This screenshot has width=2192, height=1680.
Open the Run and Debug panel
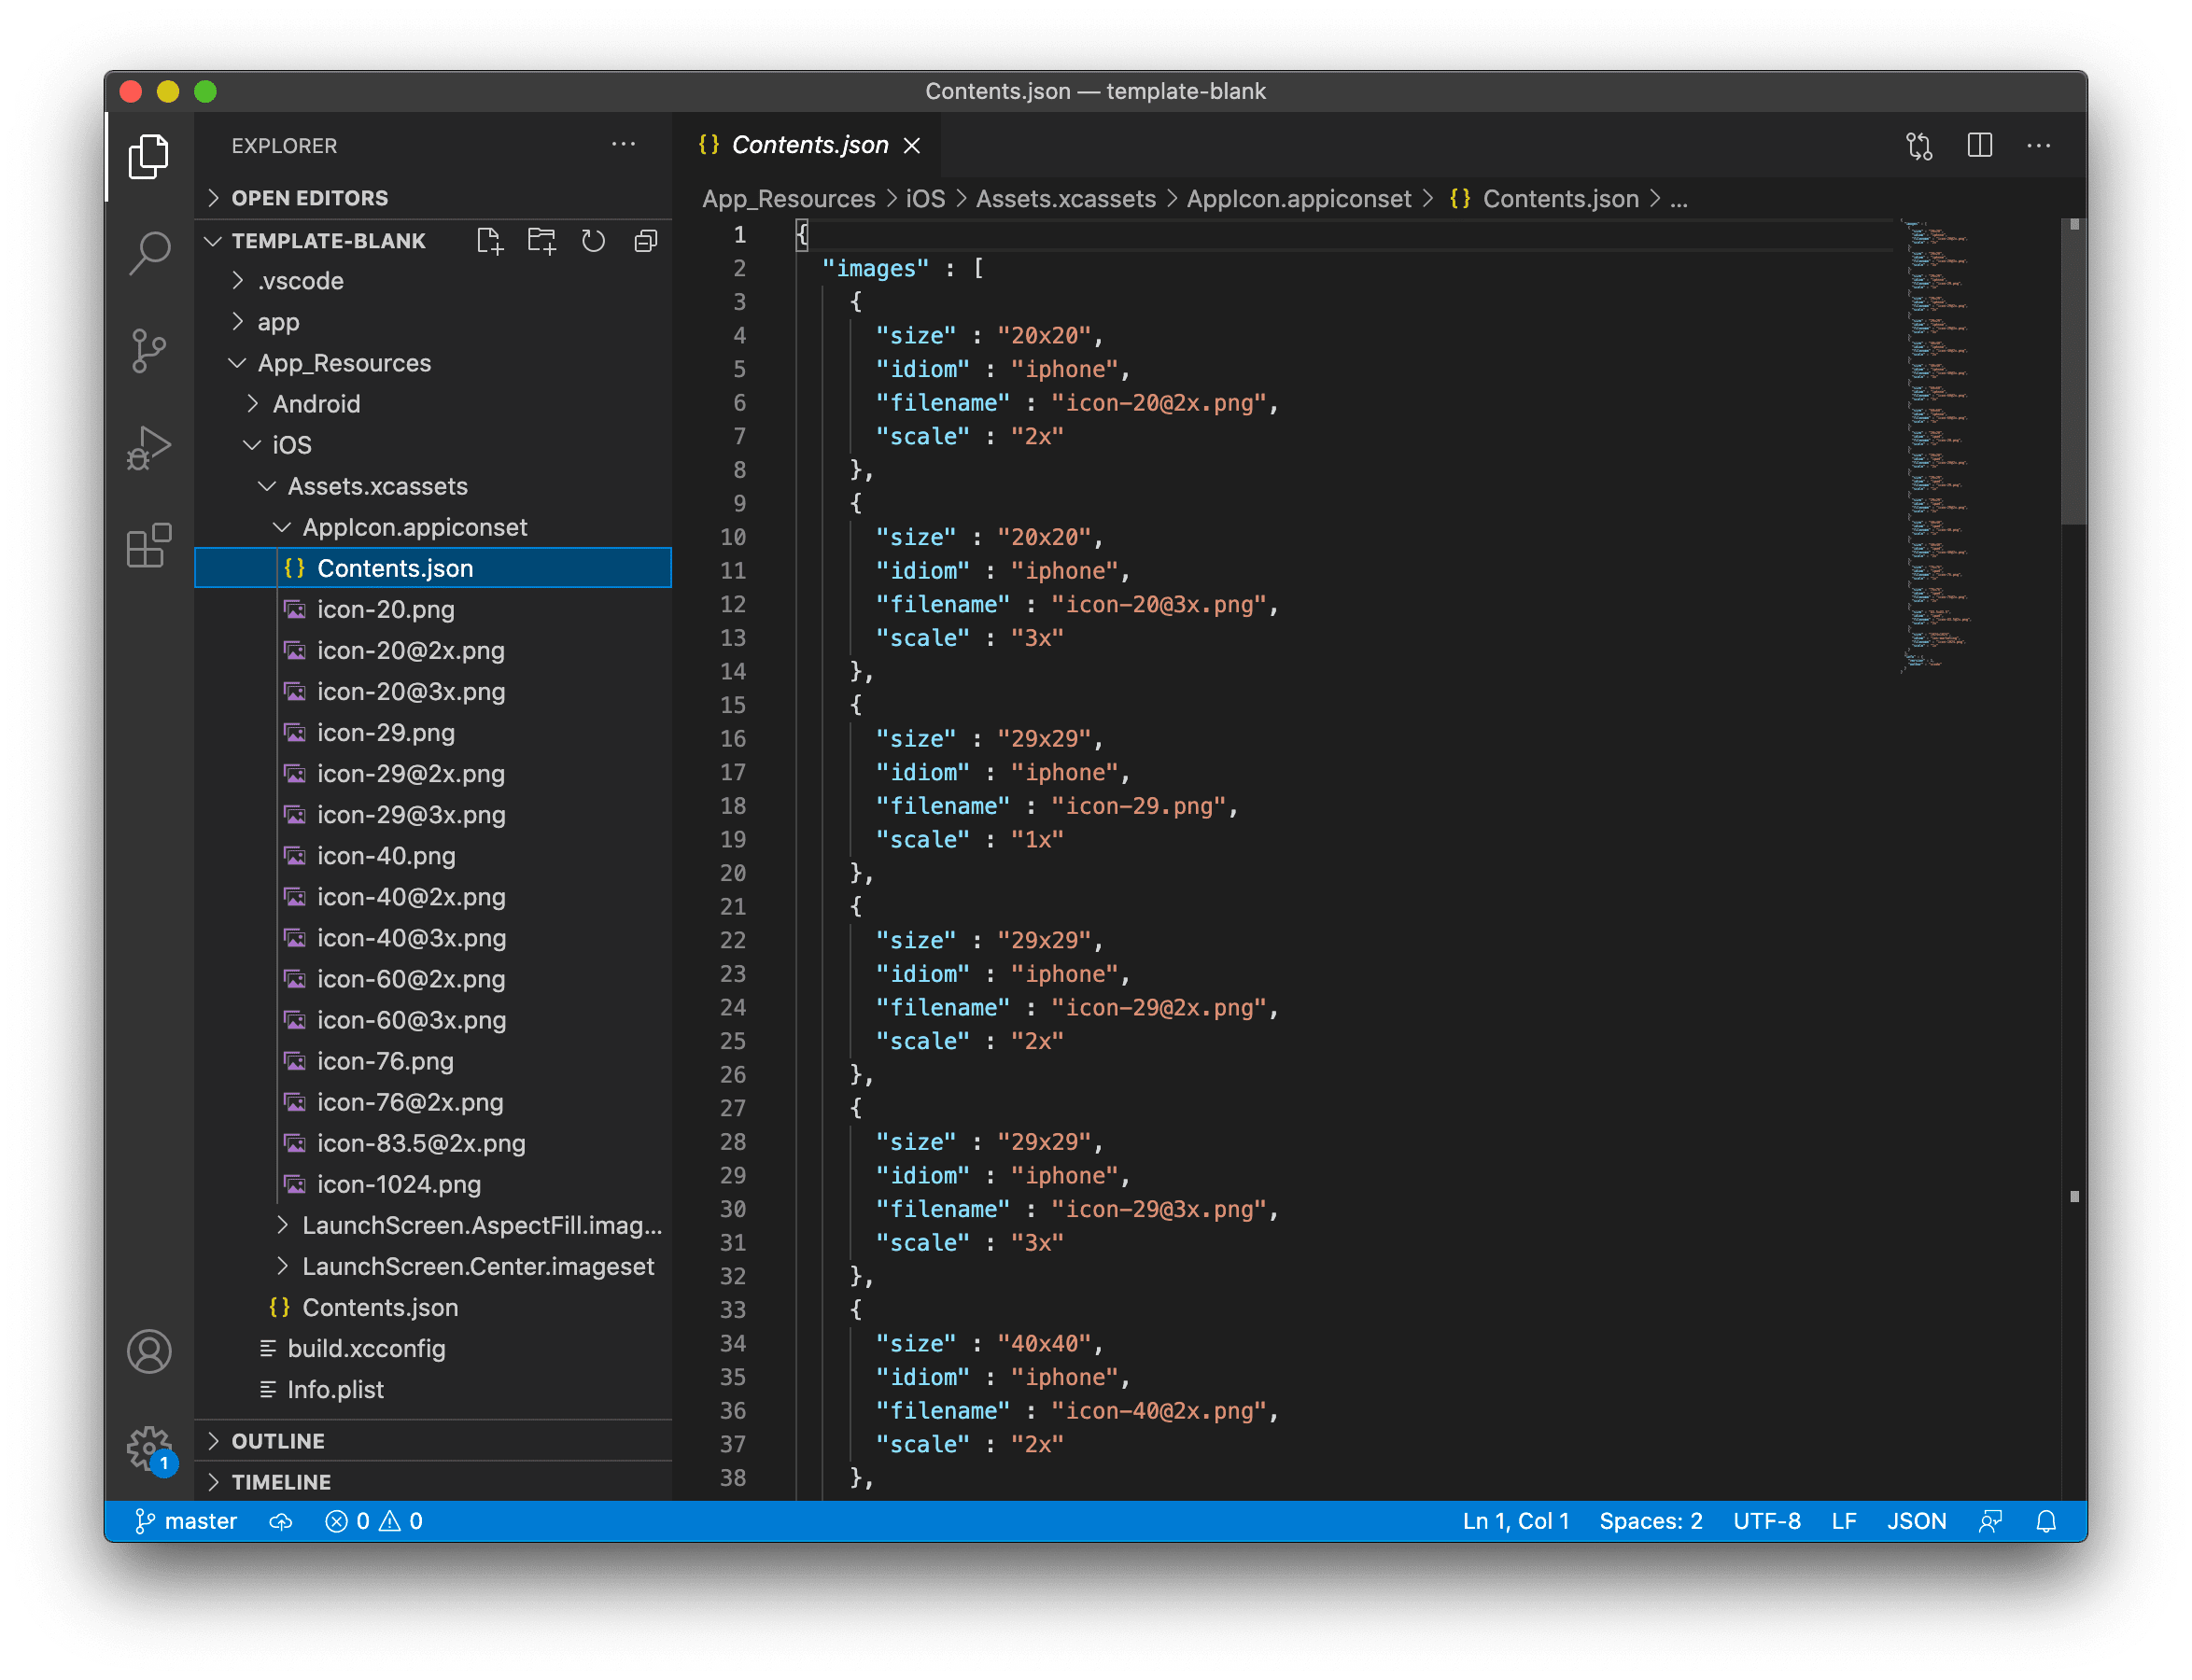[x=149, y=447]
